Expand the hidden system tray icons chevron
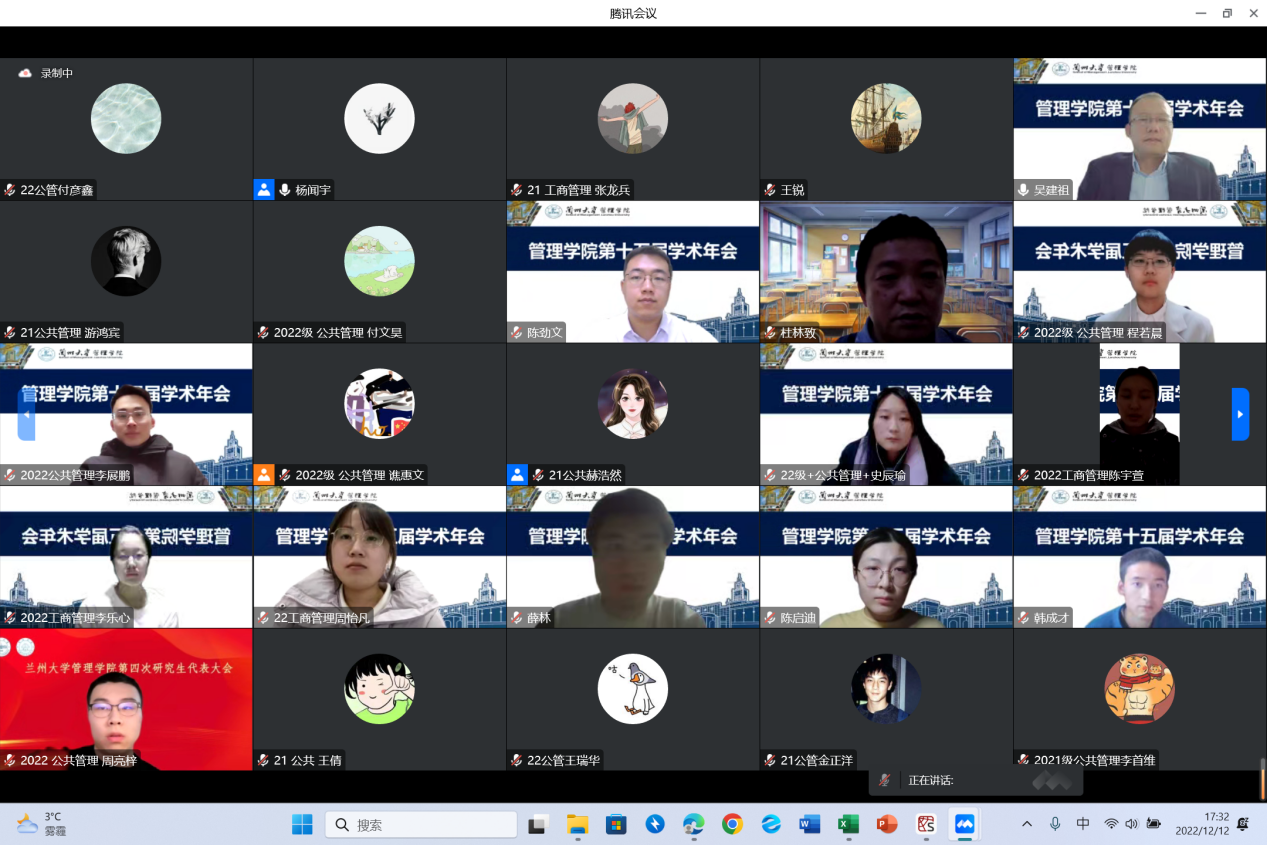 1027,824
